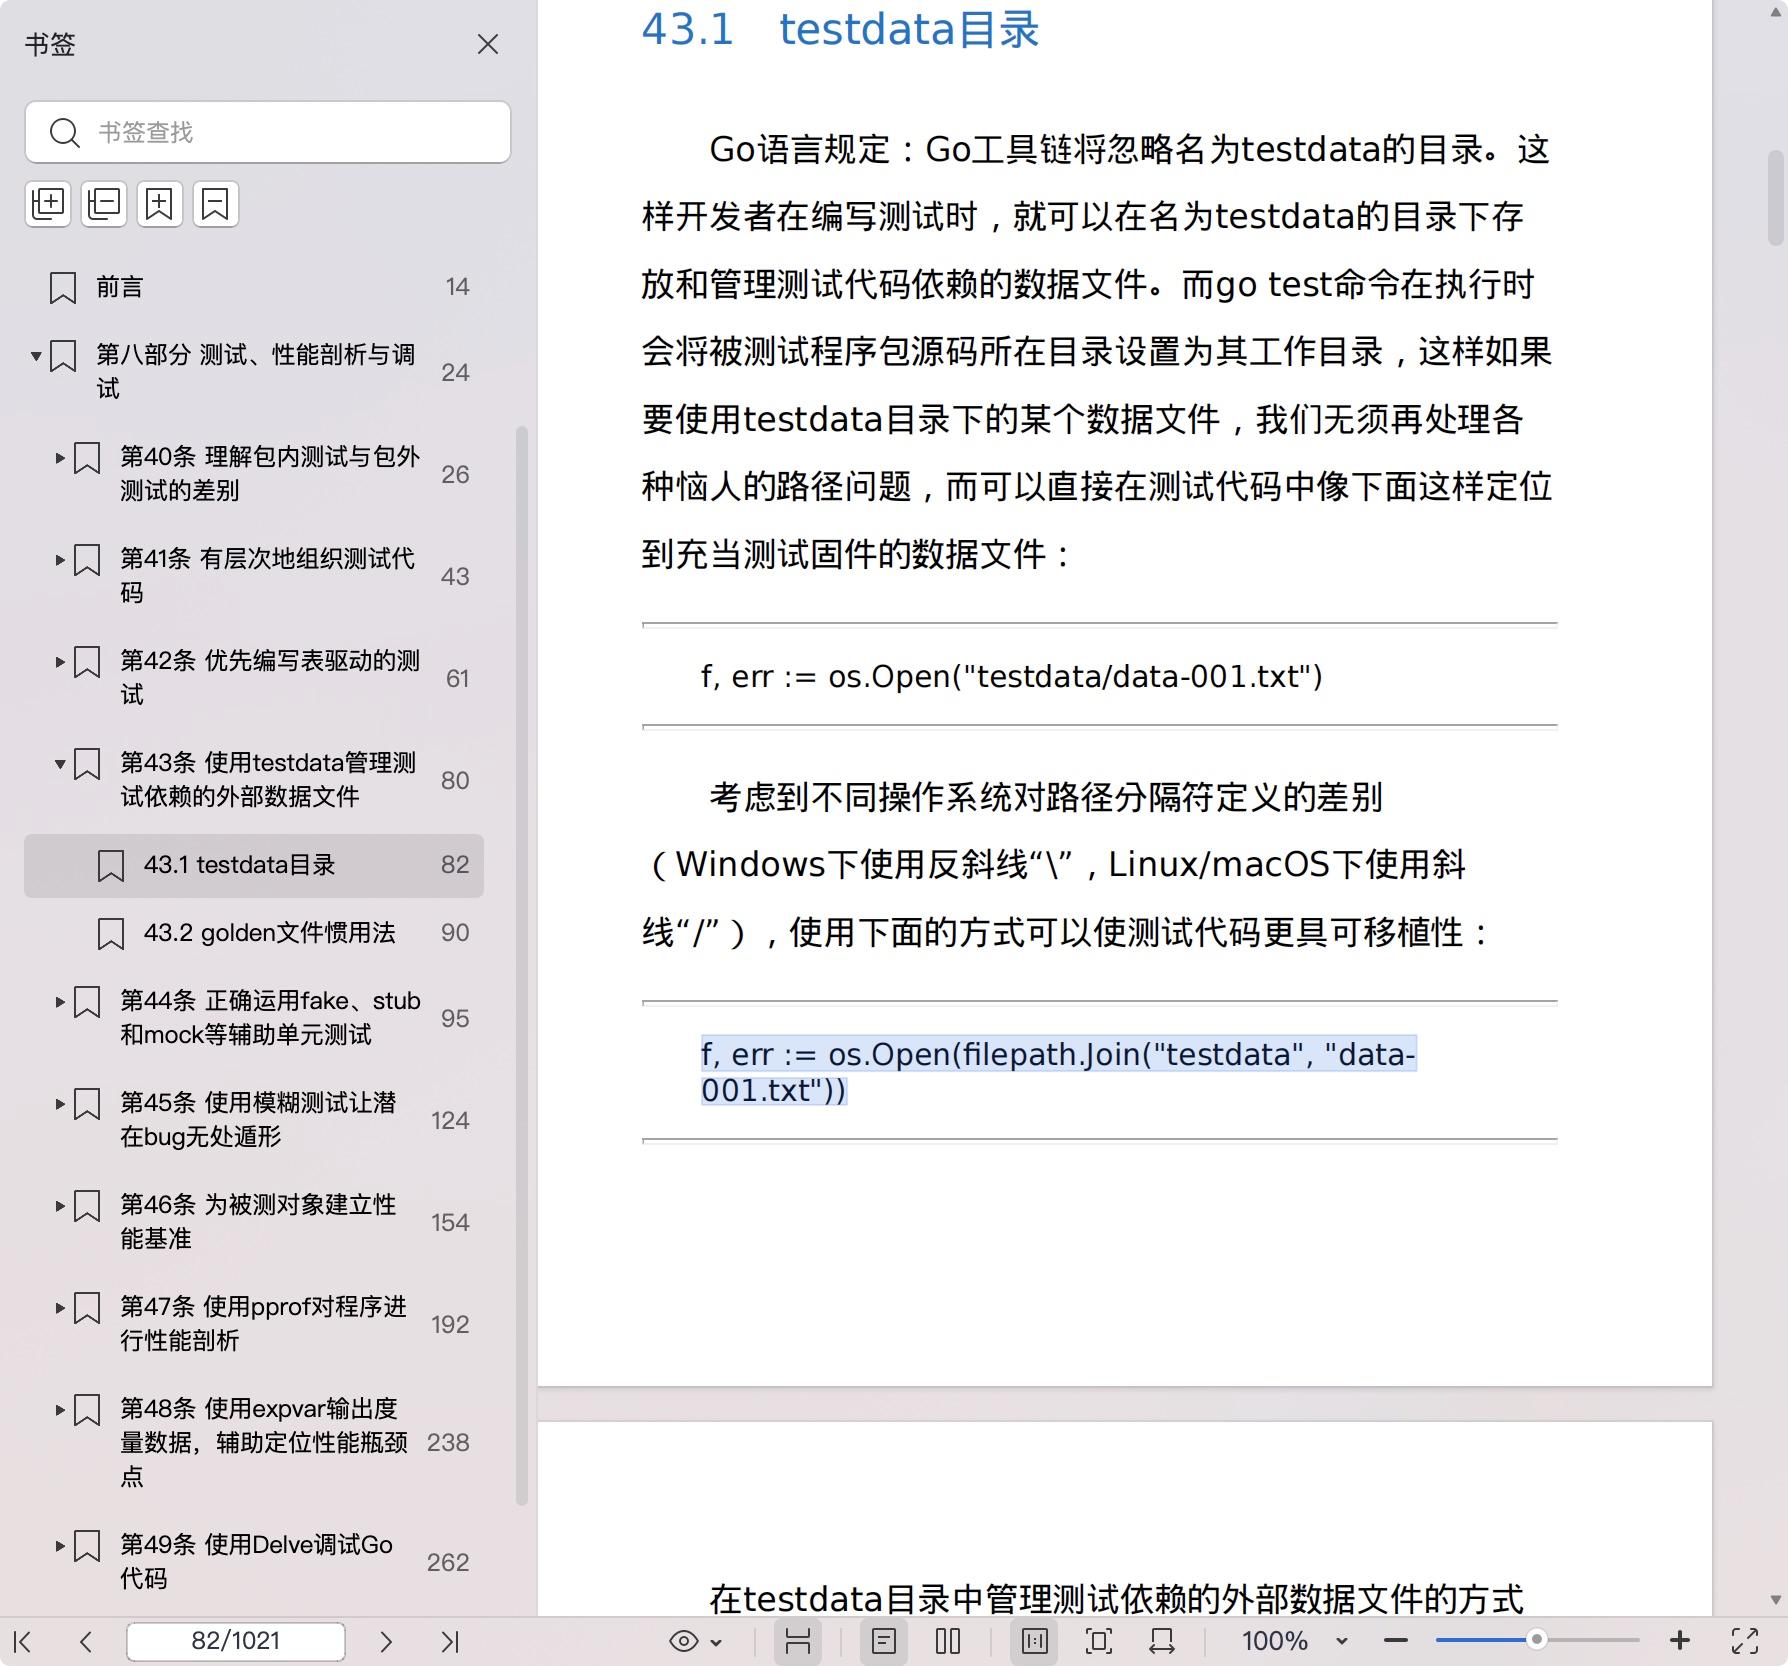The width and height of the screenshot is (1788, 1666).
Task: Close the bookmarks panel
Action: coord(488,44)
